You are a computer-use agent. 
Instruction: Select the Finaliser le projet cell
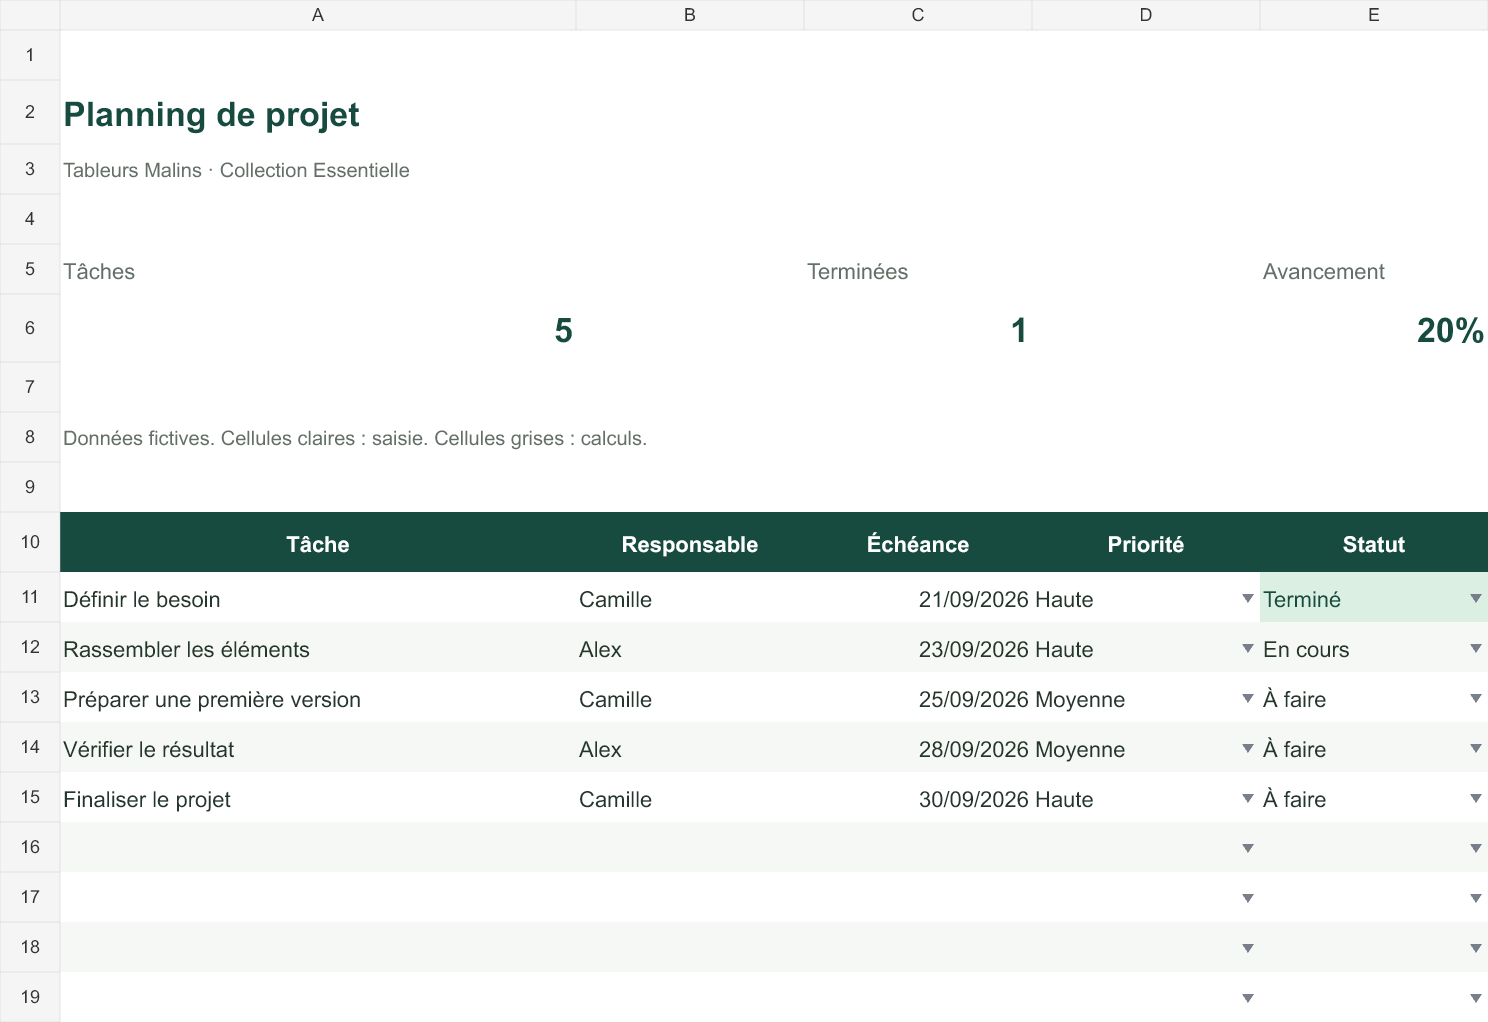coord(318,798)
